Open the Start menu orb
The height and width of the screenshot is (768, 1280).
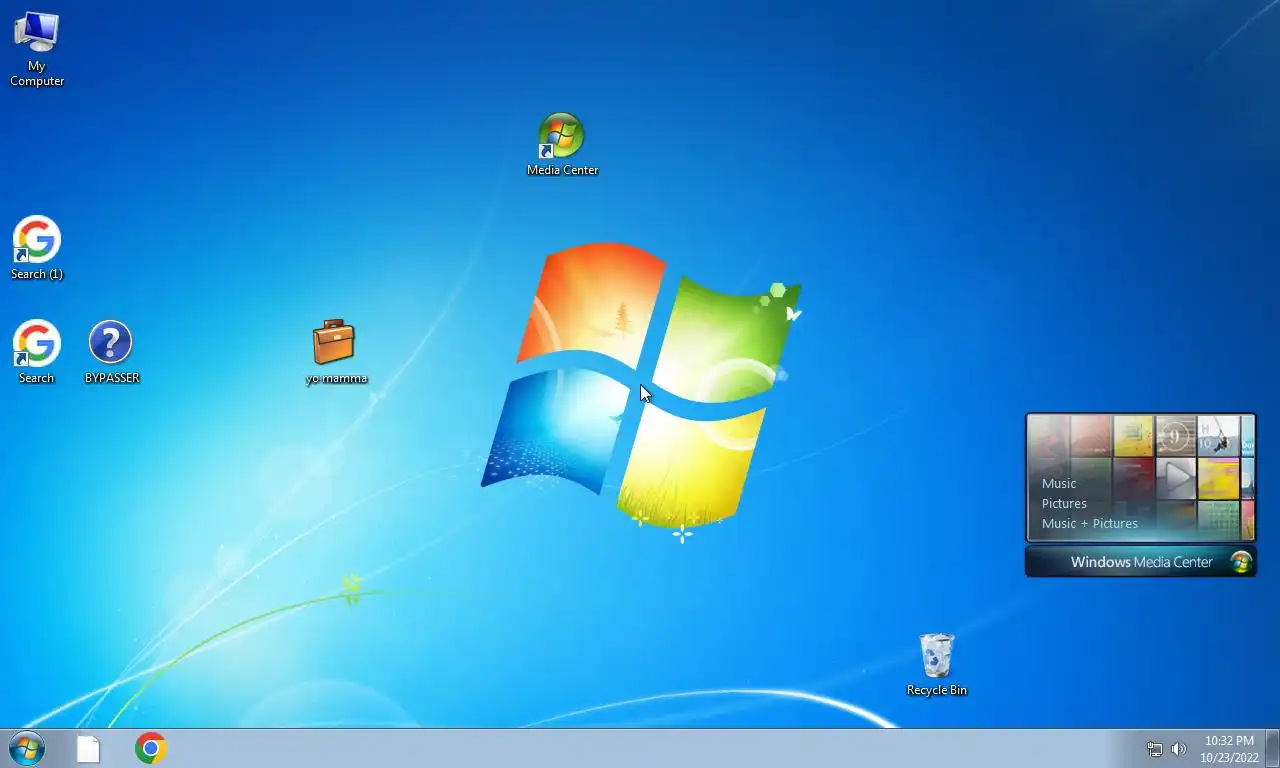[x=27, y=748]
